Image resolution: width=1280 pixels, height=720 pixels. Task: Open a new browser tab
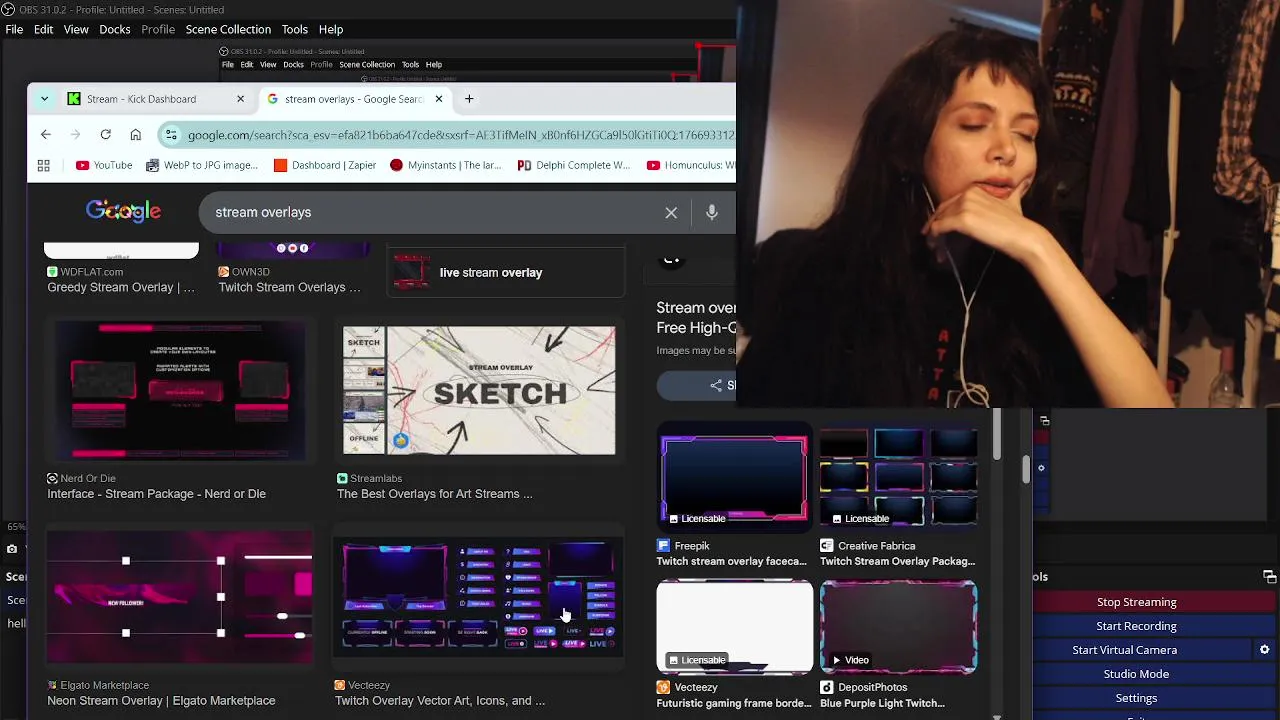click(x=469, y=99)
